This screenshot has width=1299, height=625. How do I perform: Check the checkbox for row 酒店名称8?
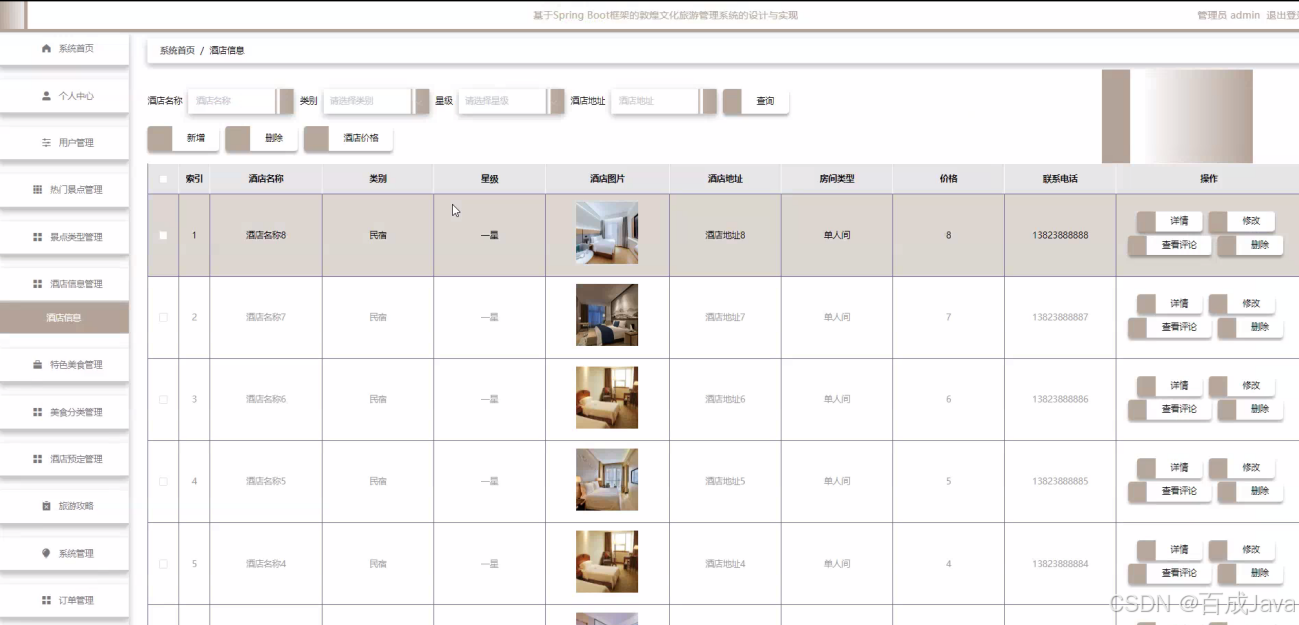click(x=163, y=235)
